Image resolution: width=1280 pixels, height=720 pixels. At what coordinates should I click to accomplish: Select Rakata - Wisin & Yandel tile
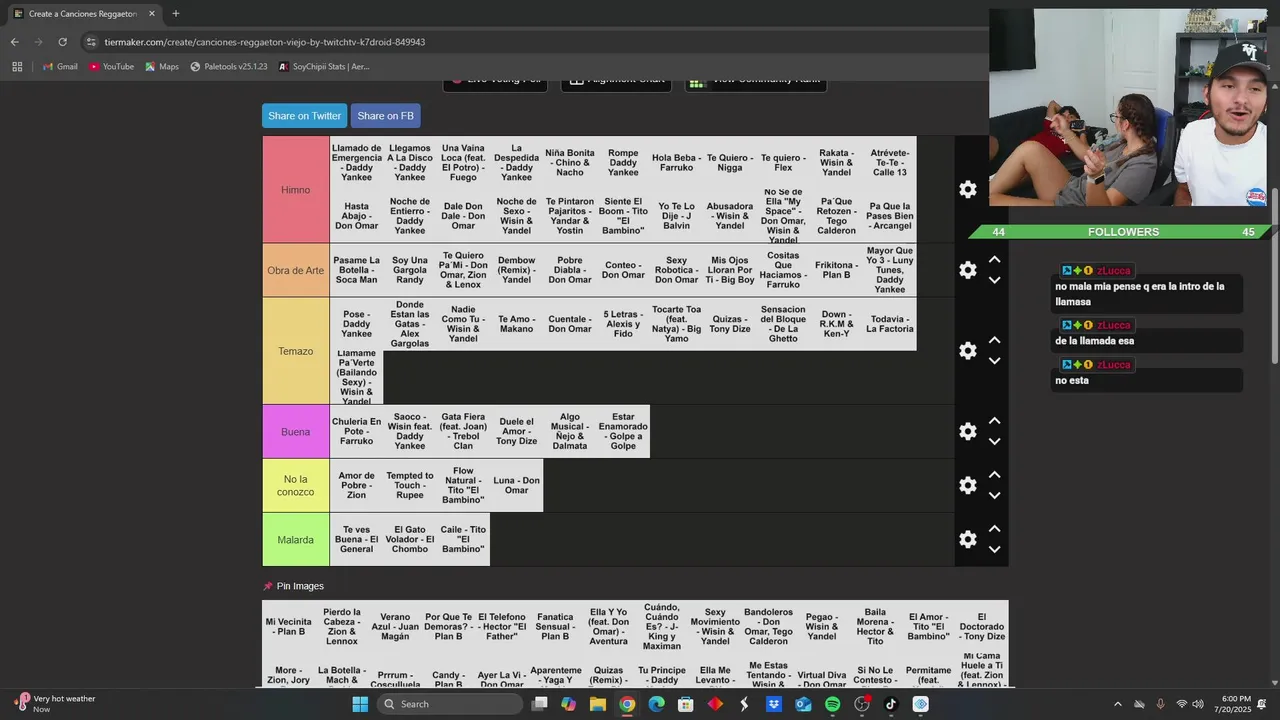point(836,162)
